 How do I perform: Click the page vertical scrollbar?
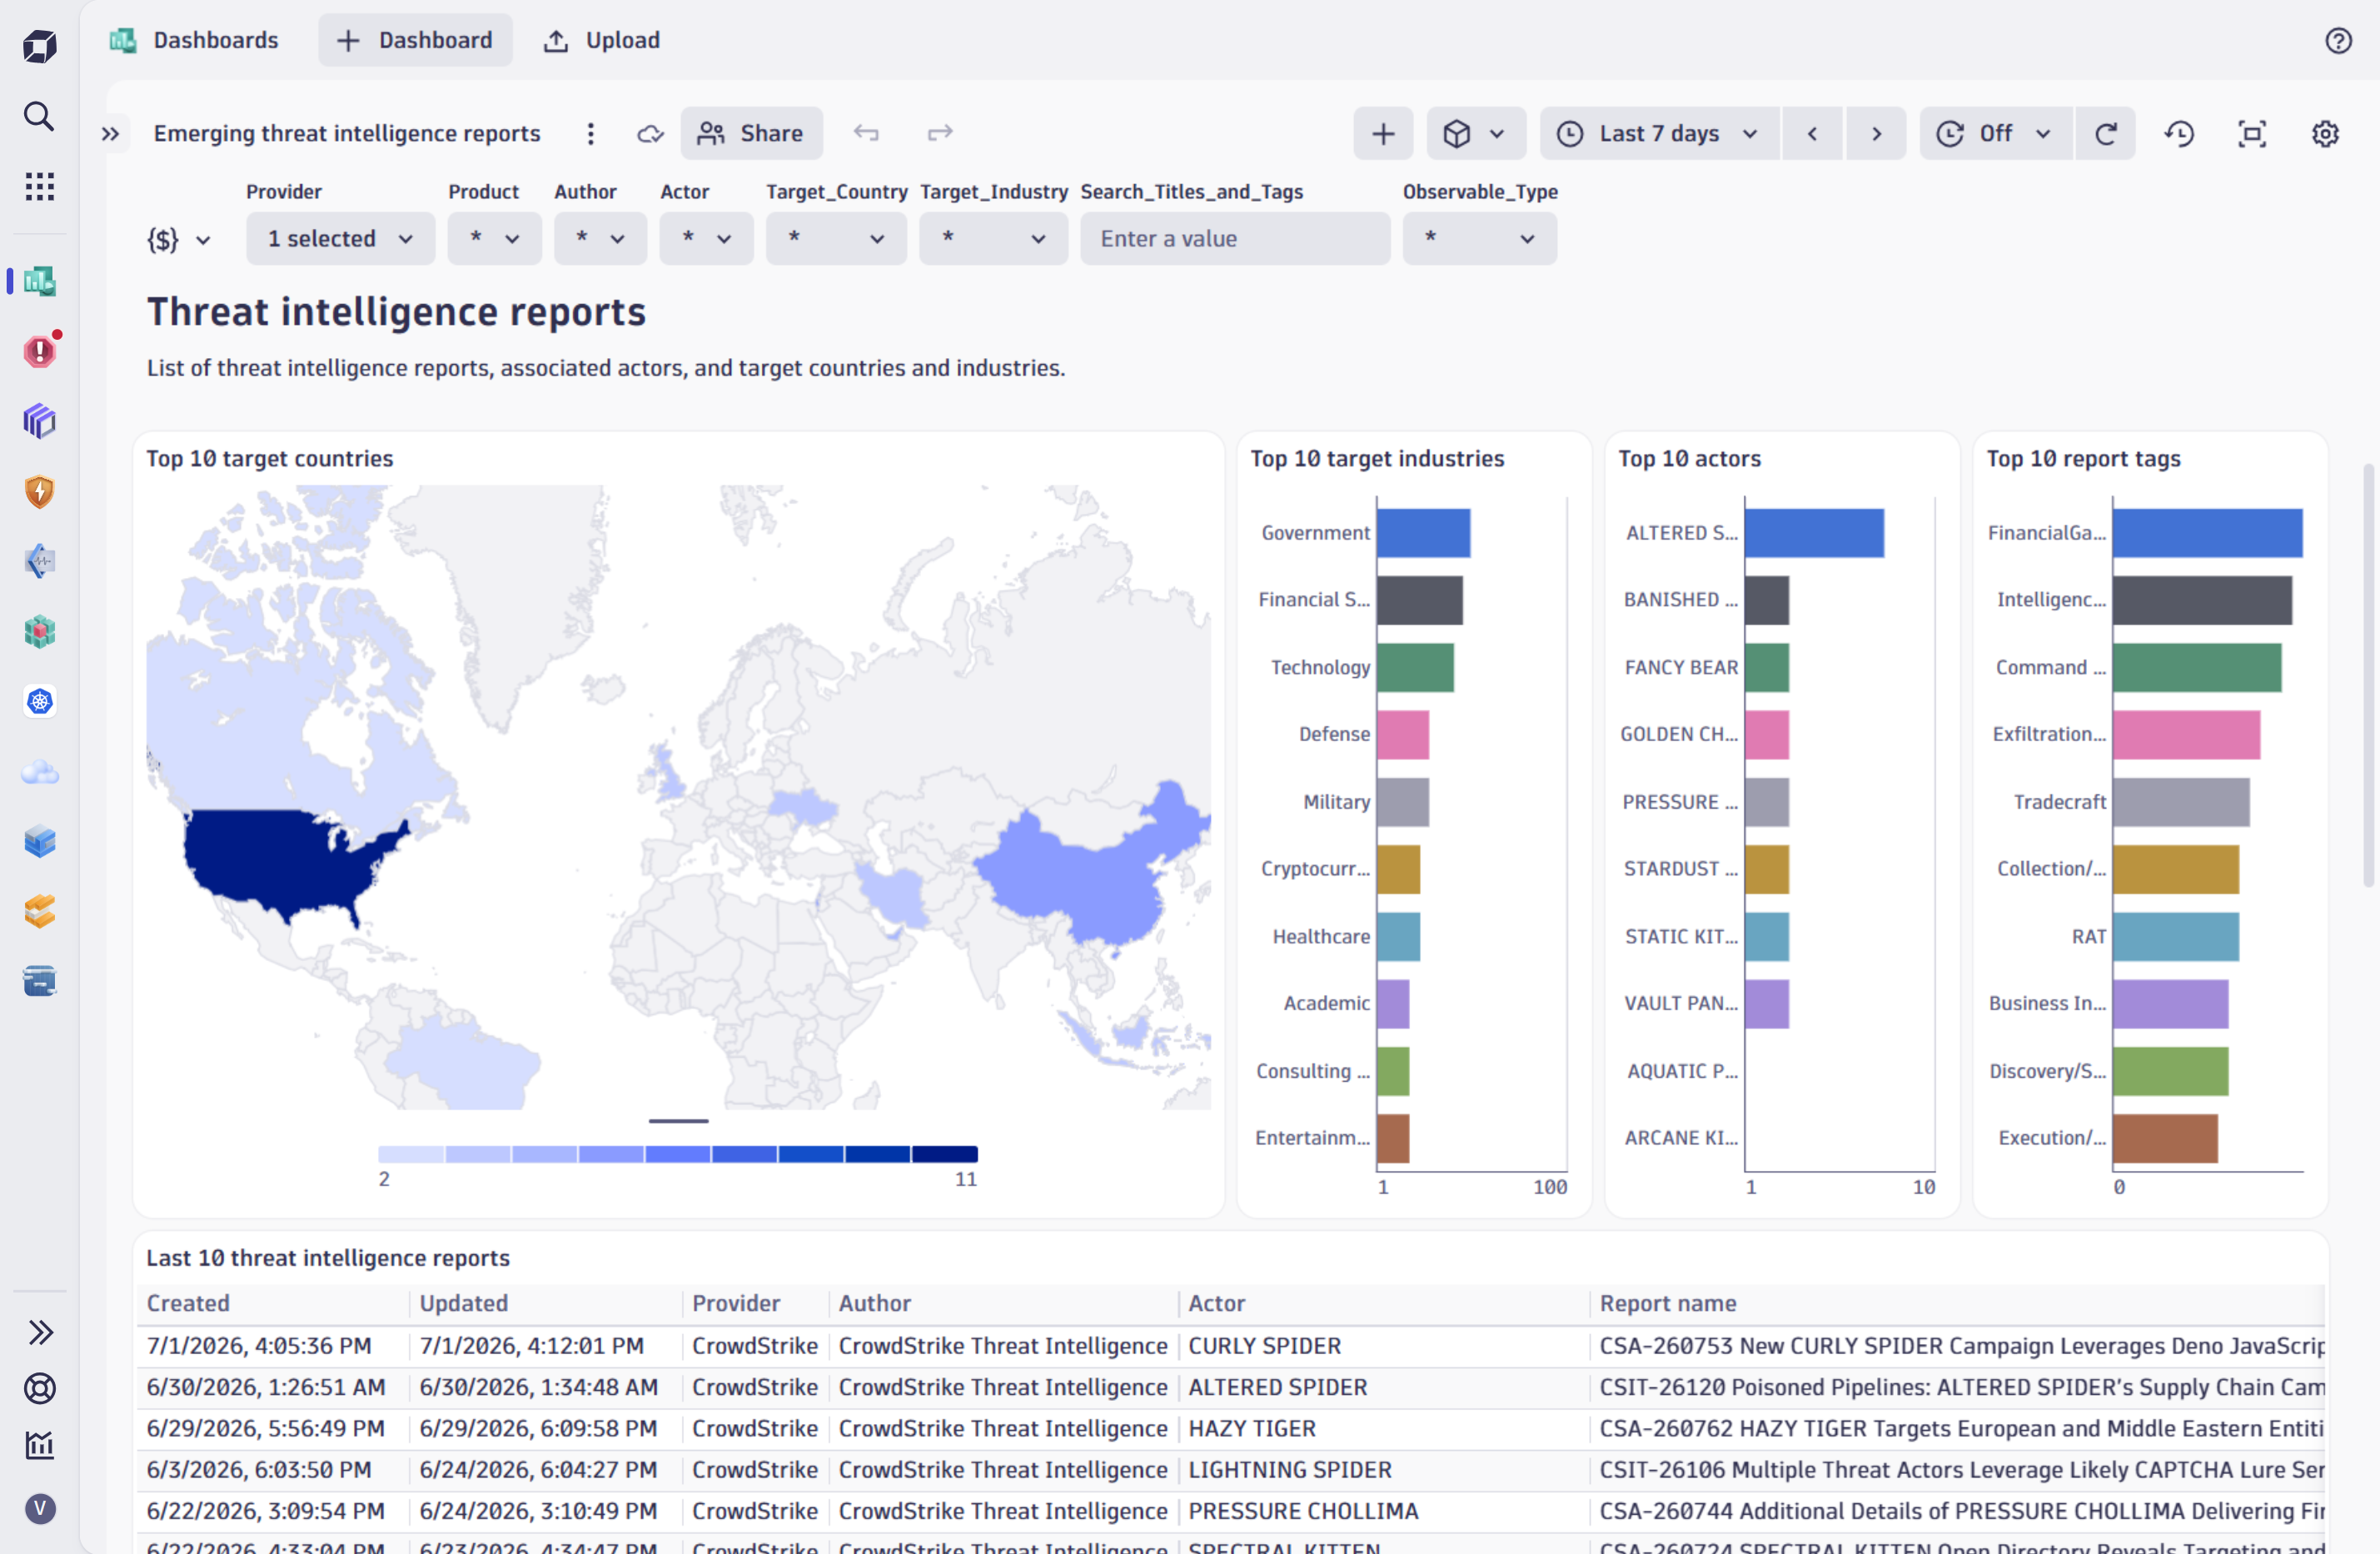2368,675
